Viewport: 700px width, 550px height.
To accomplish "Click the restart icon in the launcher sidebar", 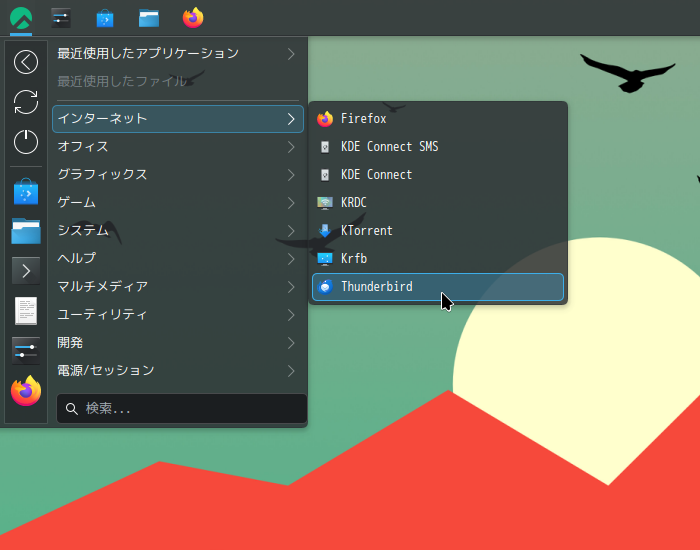I will click(x=26, y=102).
